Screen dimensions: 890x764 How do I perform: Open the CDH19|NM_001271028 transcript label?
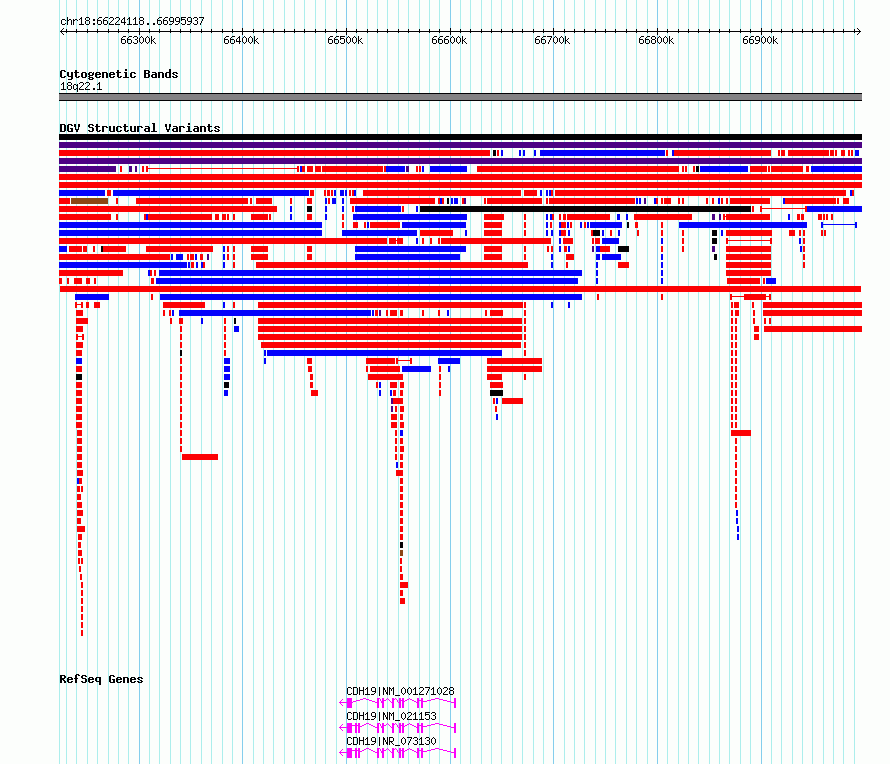tap(400, 691)
